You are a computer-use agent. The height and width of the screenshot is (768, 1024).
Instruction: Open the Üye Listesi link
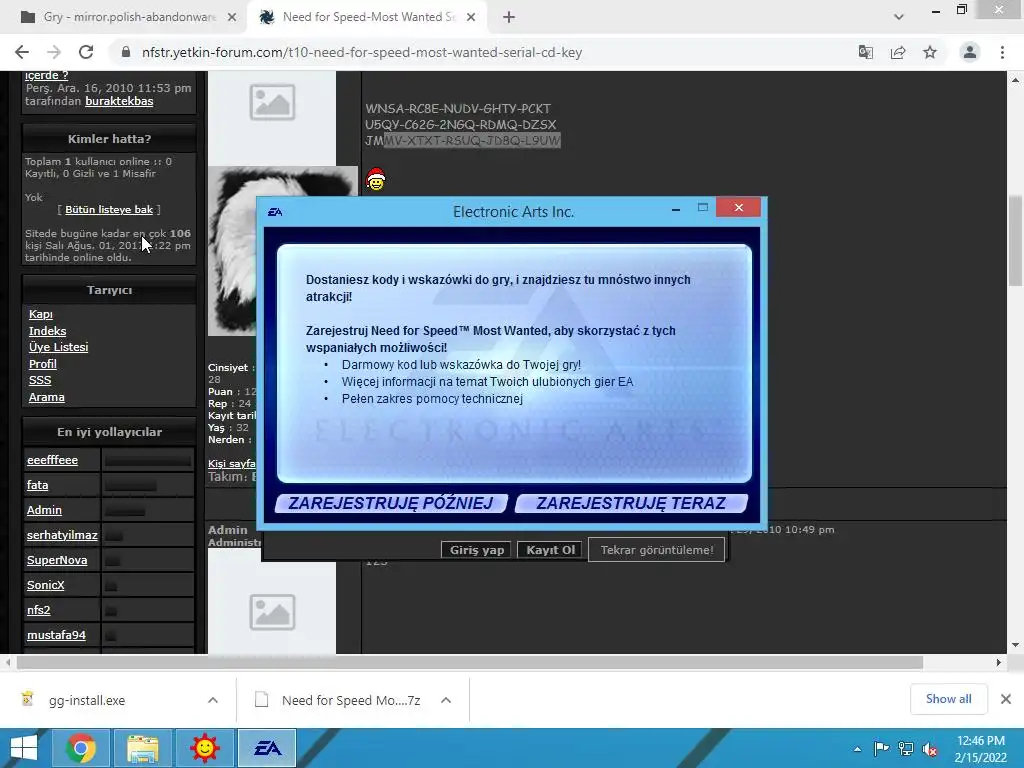(x=58, y=347)
